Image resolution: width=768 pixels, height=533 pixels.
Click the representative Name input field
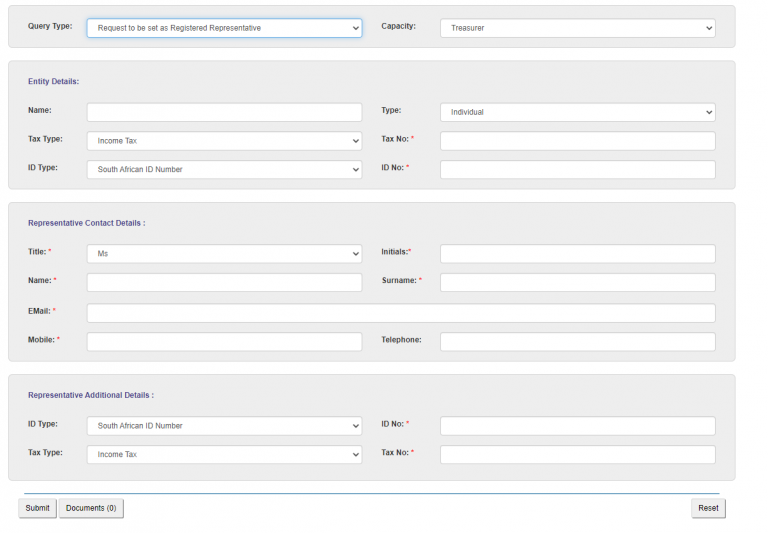[x=224, y=283]
